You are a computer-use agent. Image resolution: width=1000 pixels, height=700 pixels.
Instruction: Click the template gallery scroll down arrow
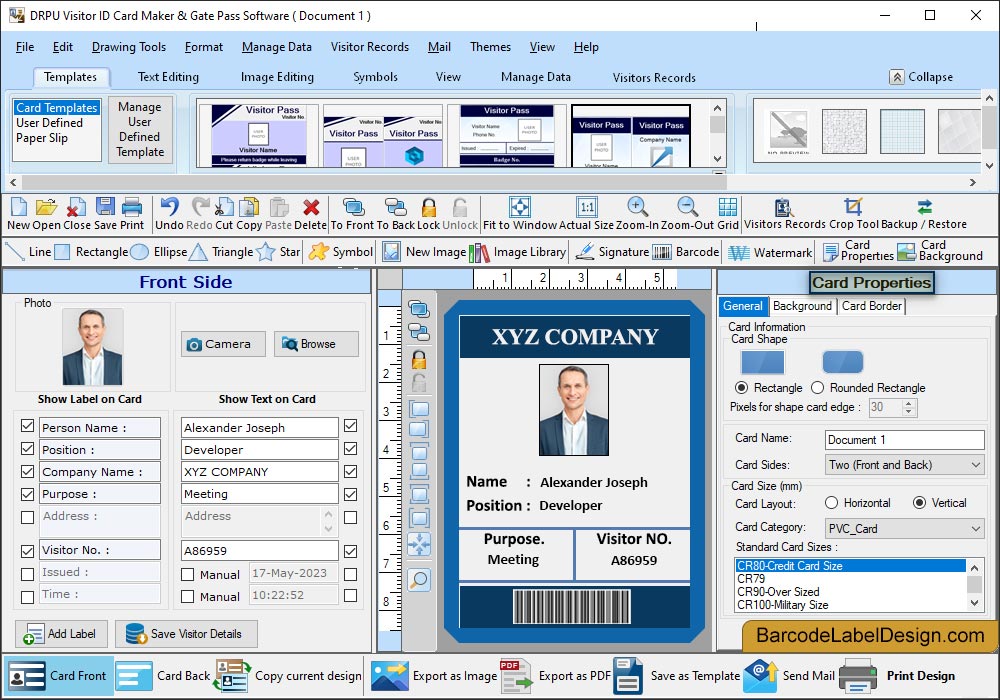coord(717,159)
